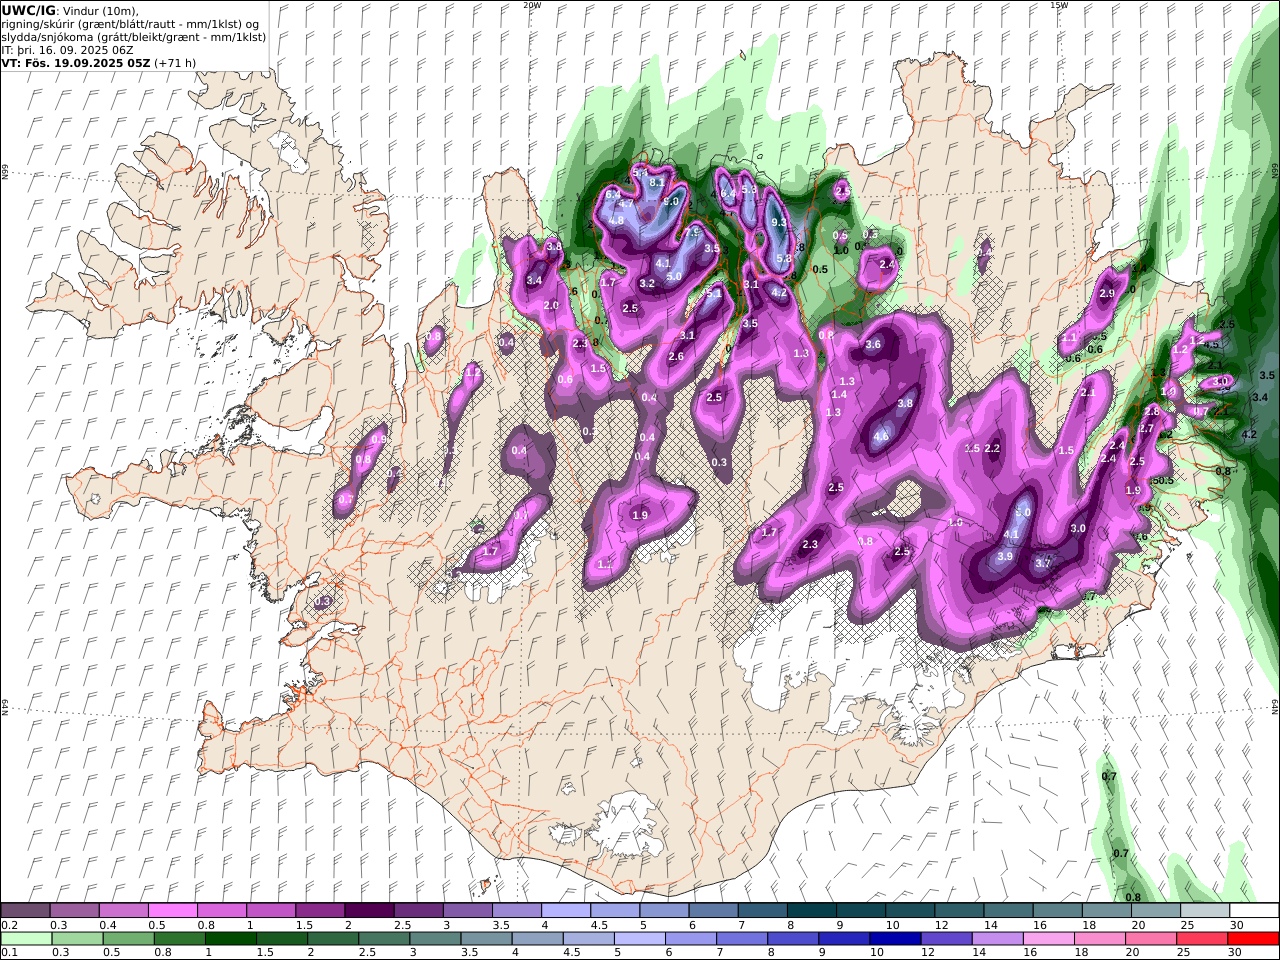Click the '15W' longitude label
Viewport: 1280px width, 960px height.
pyautogui.click(x=1059, y=5)
